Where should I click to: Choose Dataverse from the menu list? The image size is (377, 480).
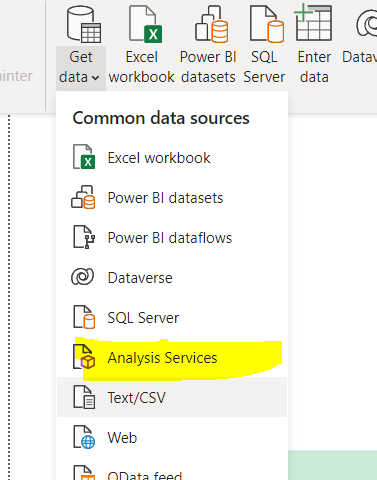point(172,278)
